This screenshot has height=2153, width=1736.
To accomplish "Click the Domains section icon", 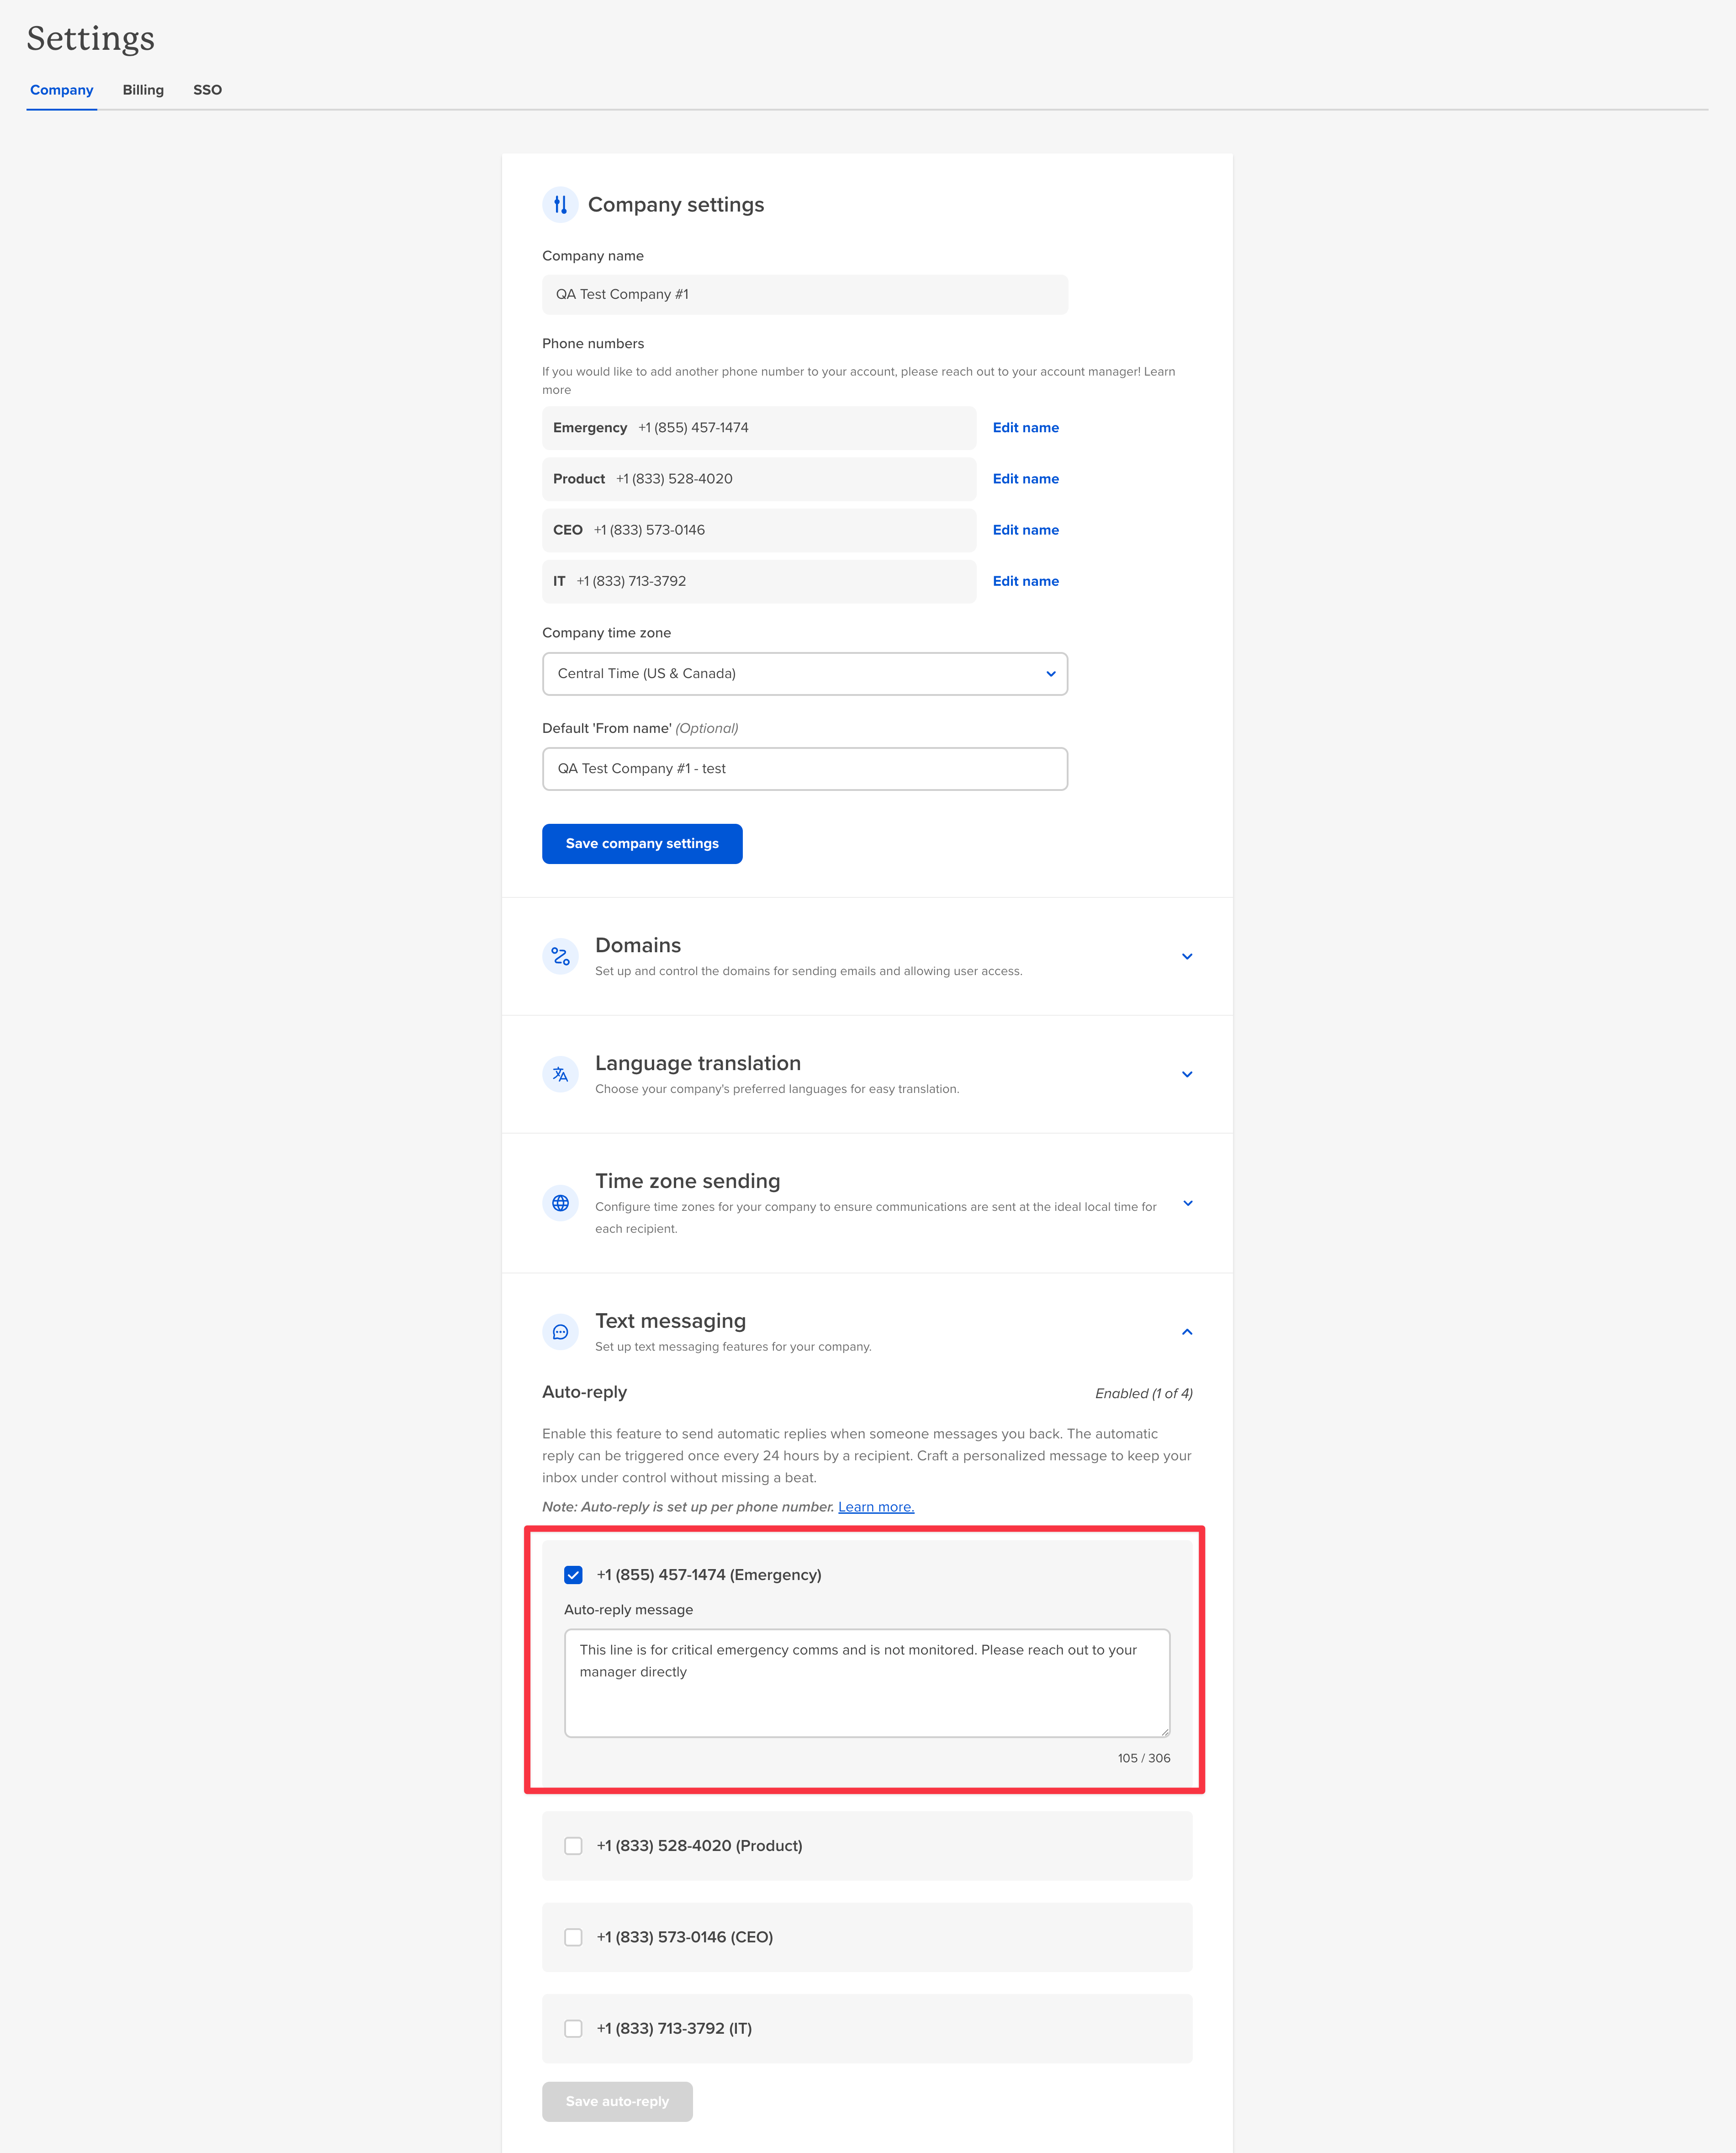I will [x=560, y=956].
